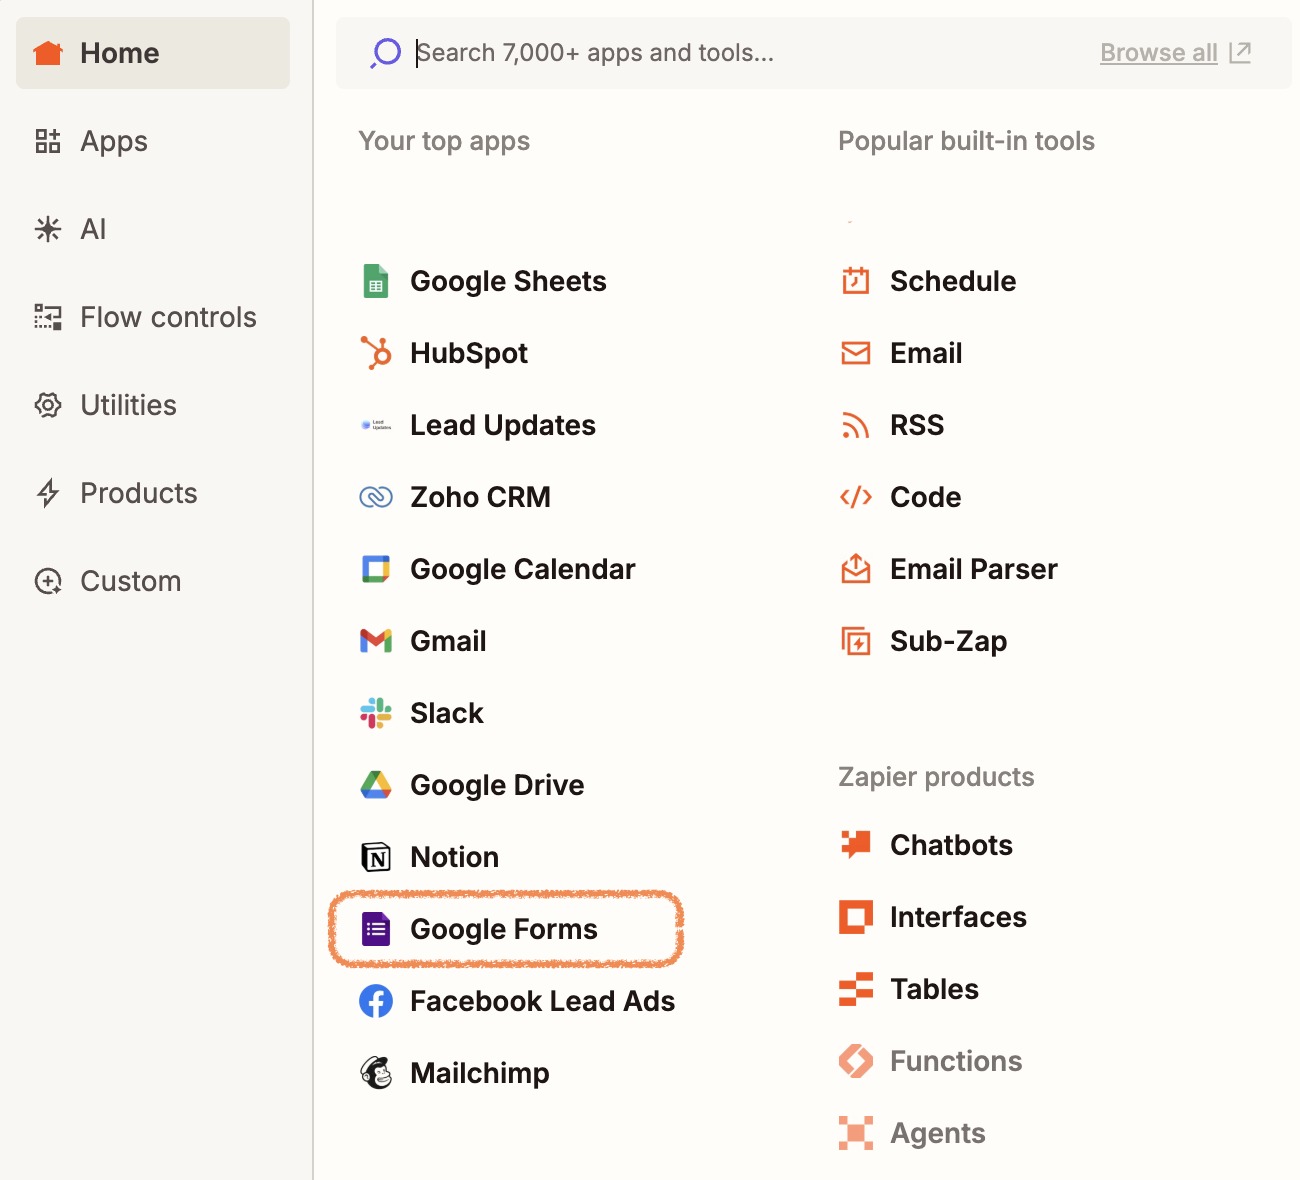Select the Interfaces product icon
1300x1180 pixels.
pos(856,917)
